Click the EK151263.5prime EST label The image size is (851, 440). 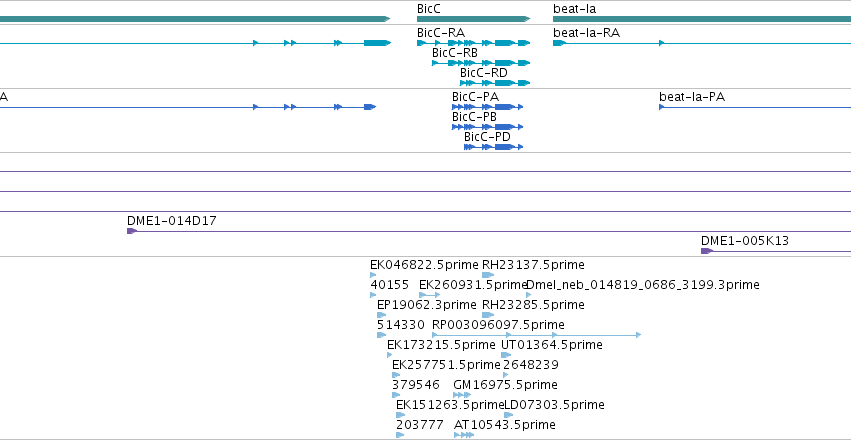pyautogui.click(x=448, y=405)
